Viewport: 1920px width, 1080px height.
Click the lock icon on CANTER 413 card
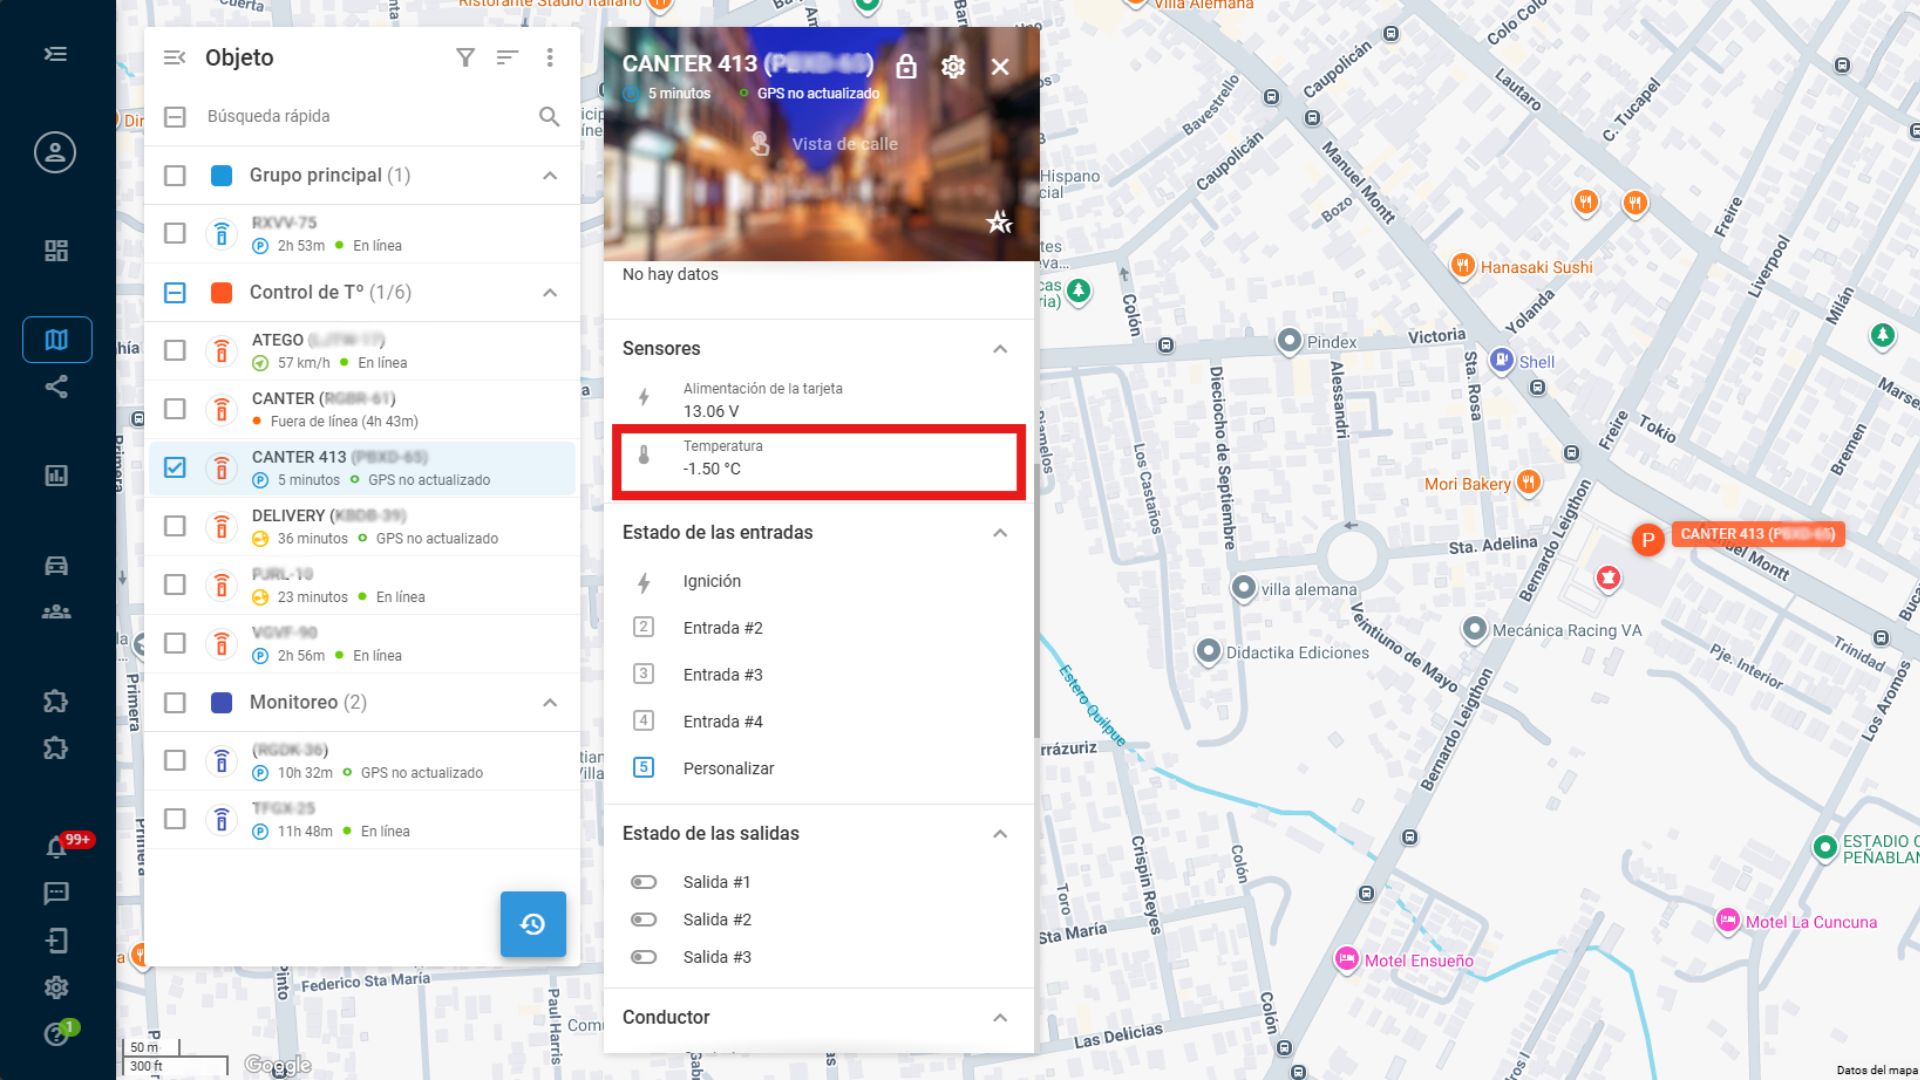[906, 67]
